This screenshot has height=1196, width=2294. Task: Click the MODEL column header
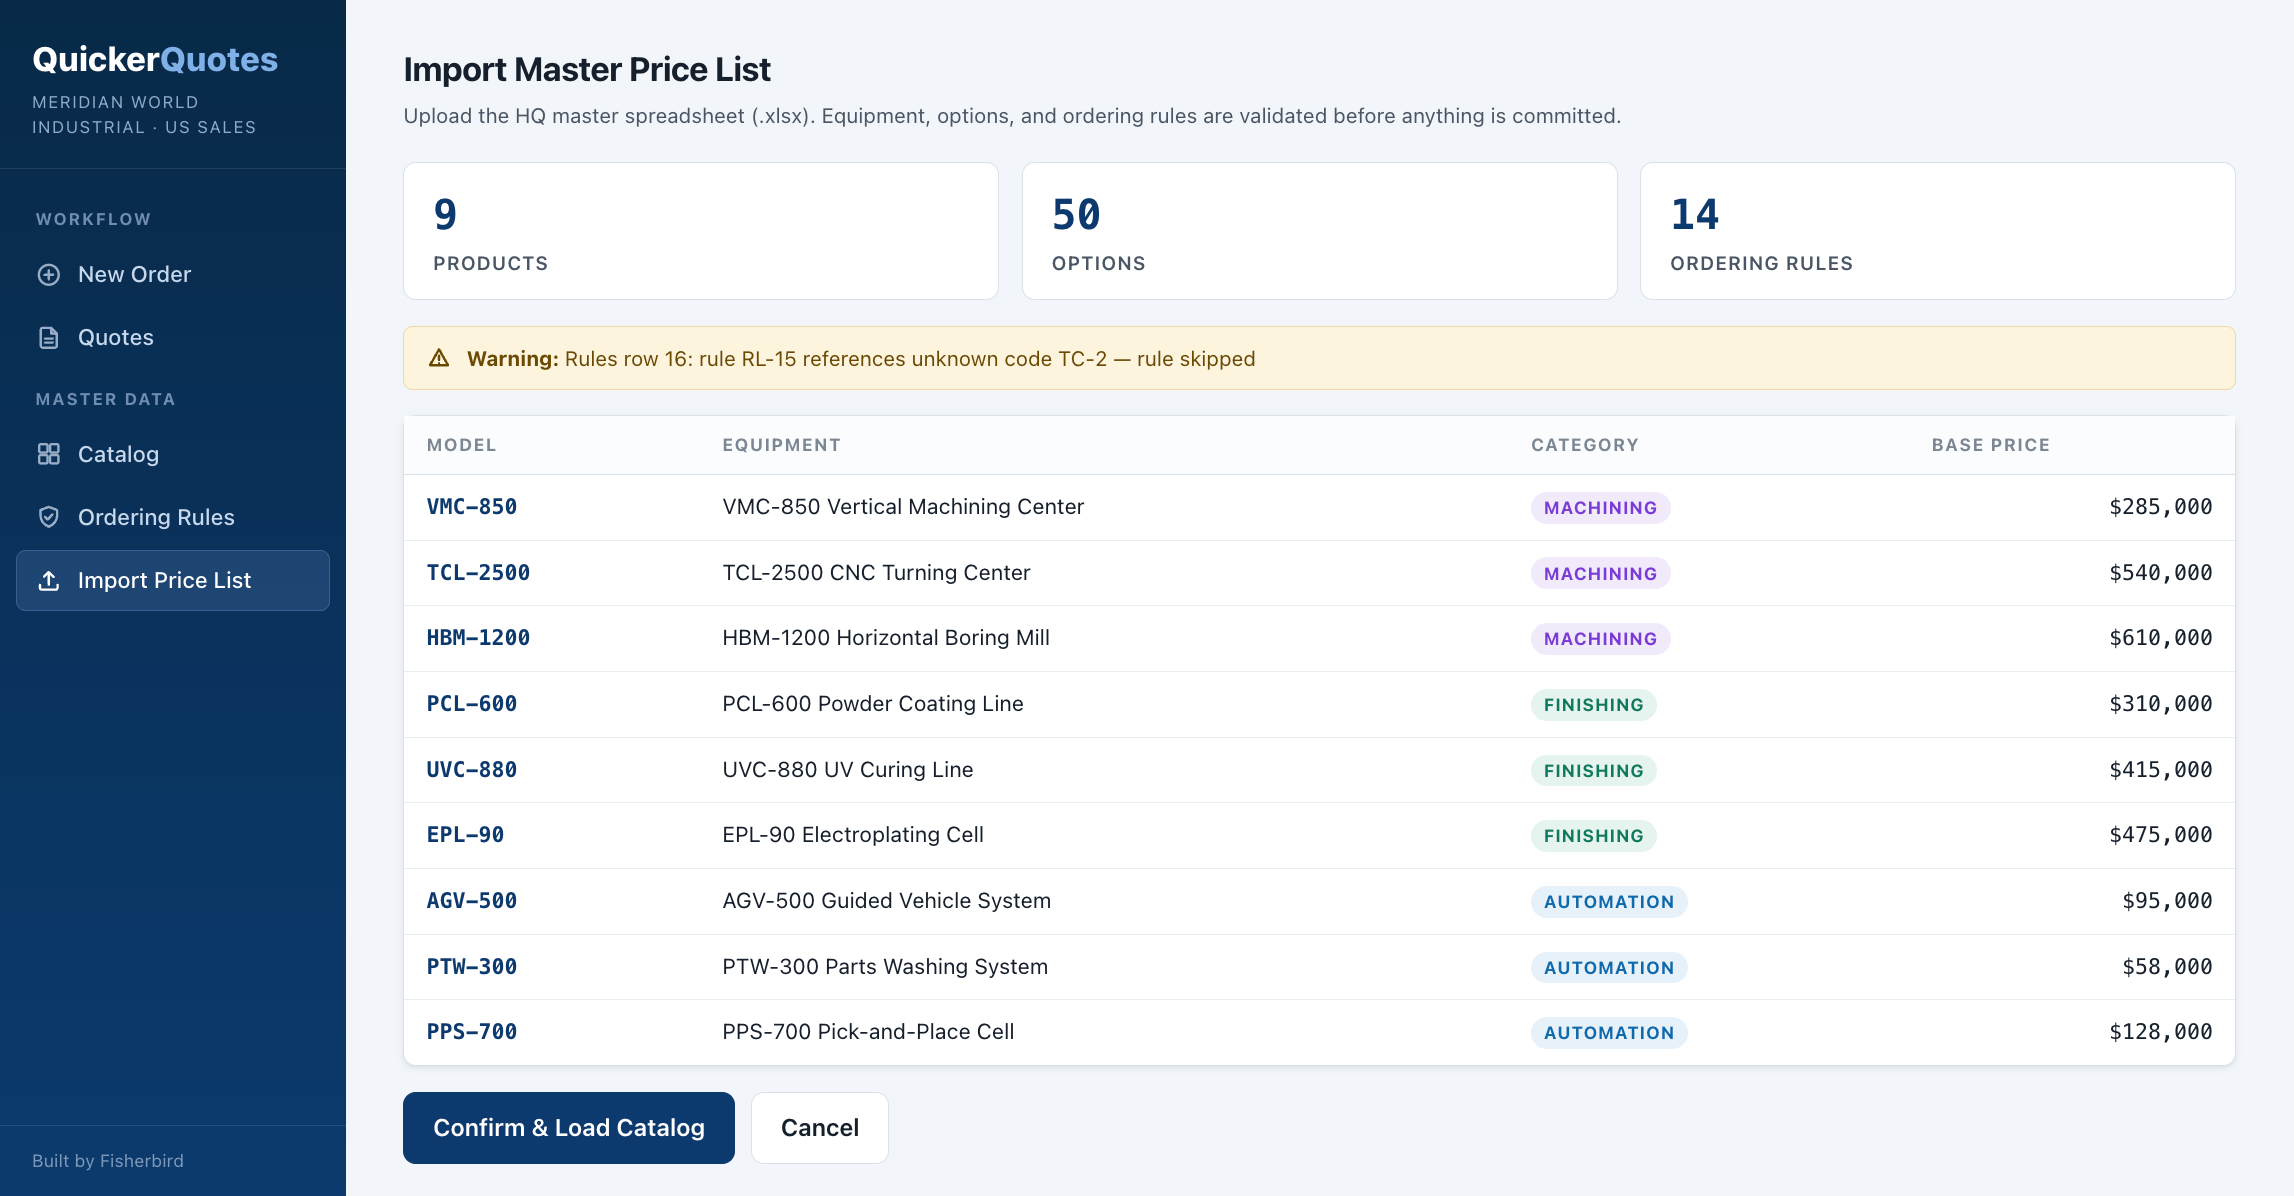click(x=462, y=445)
